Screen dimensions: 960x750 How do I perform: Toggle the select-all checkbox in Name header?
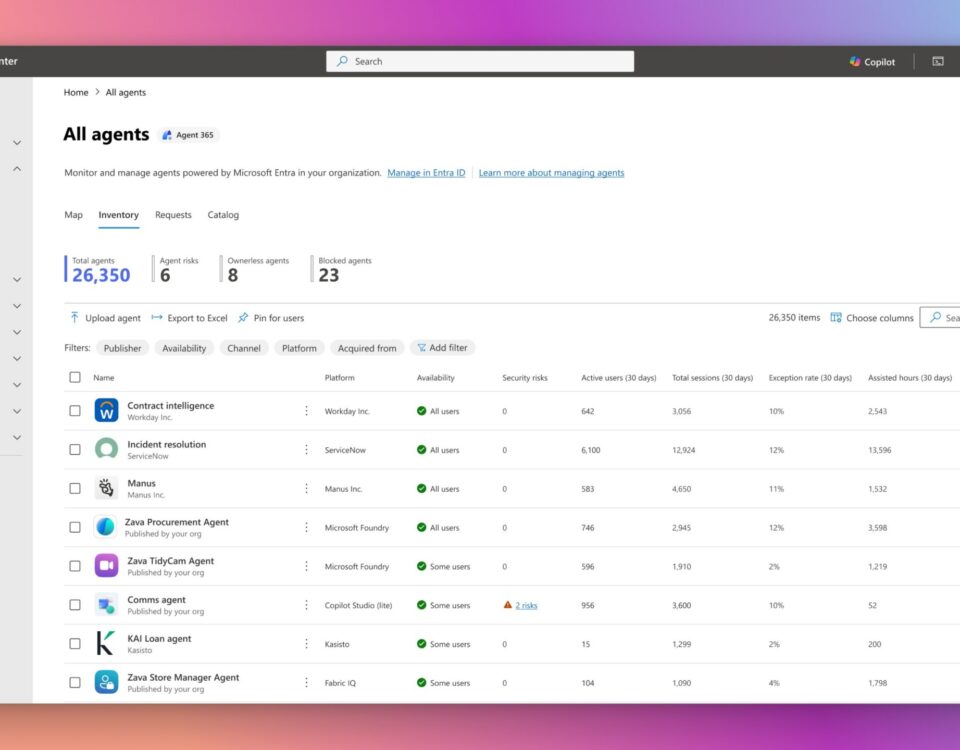point(75,378)
